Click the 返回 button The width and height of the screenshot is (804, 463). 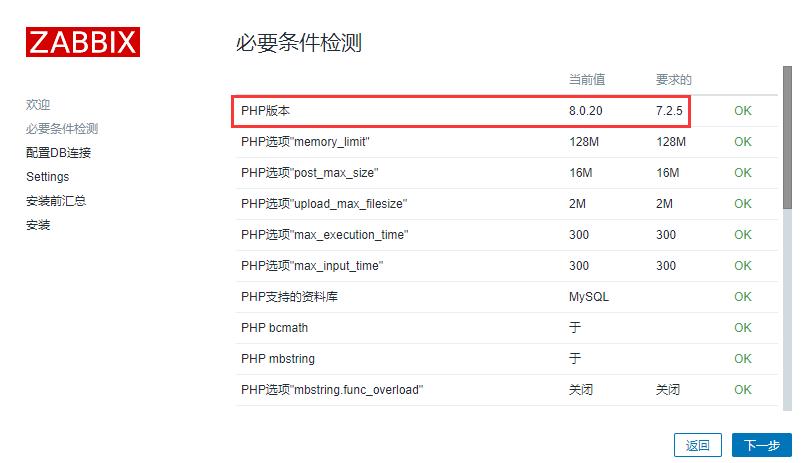(x=697, y=446)
